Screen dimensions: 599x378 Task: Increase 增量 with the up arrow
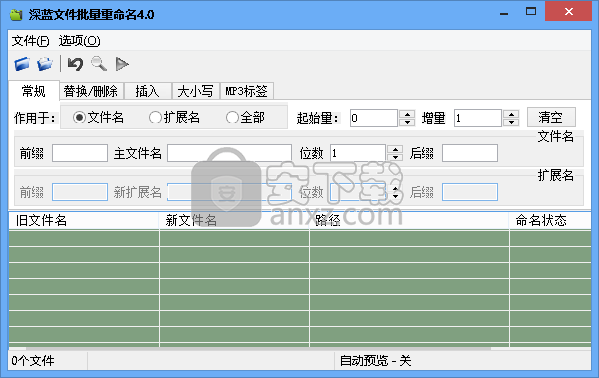(x=511, y=114)
